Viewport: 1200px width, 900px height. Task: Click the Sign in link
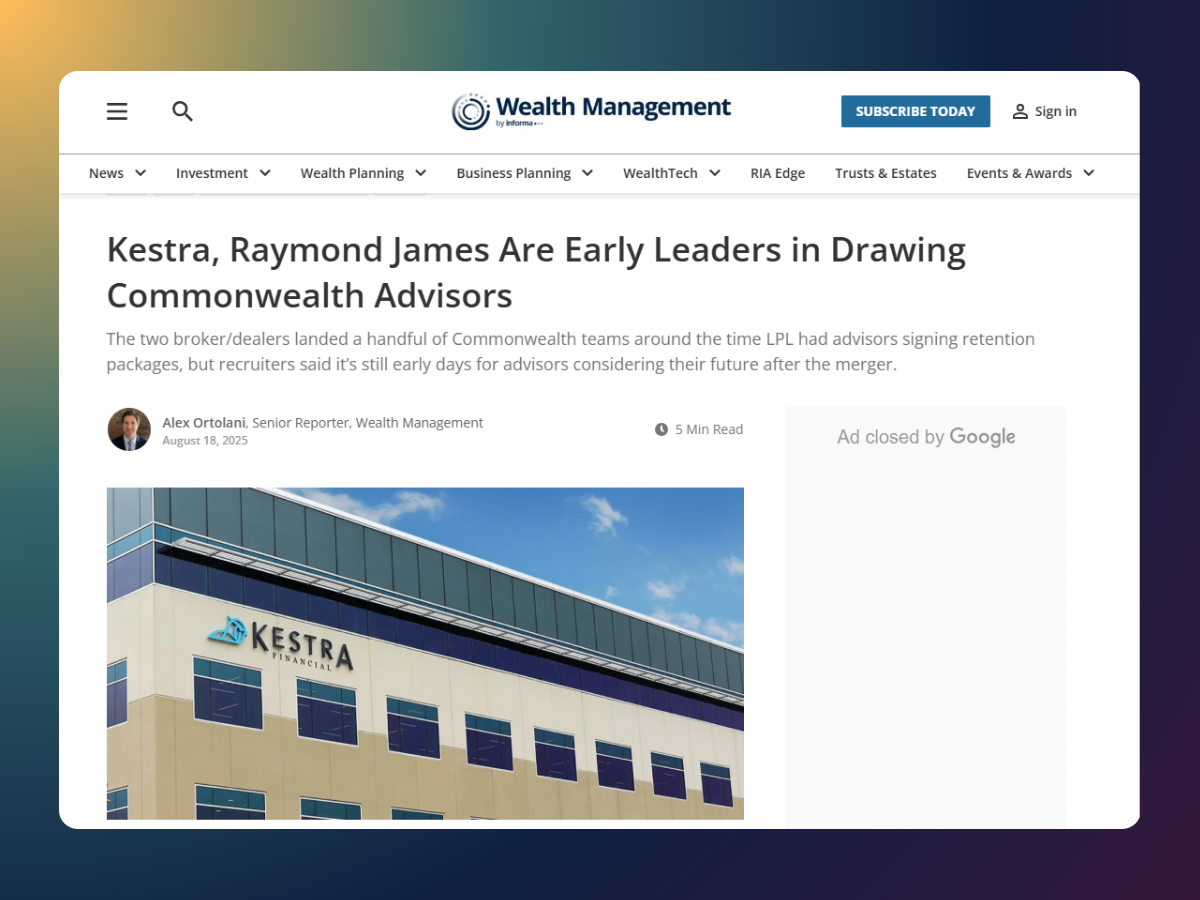(1056, 111)
